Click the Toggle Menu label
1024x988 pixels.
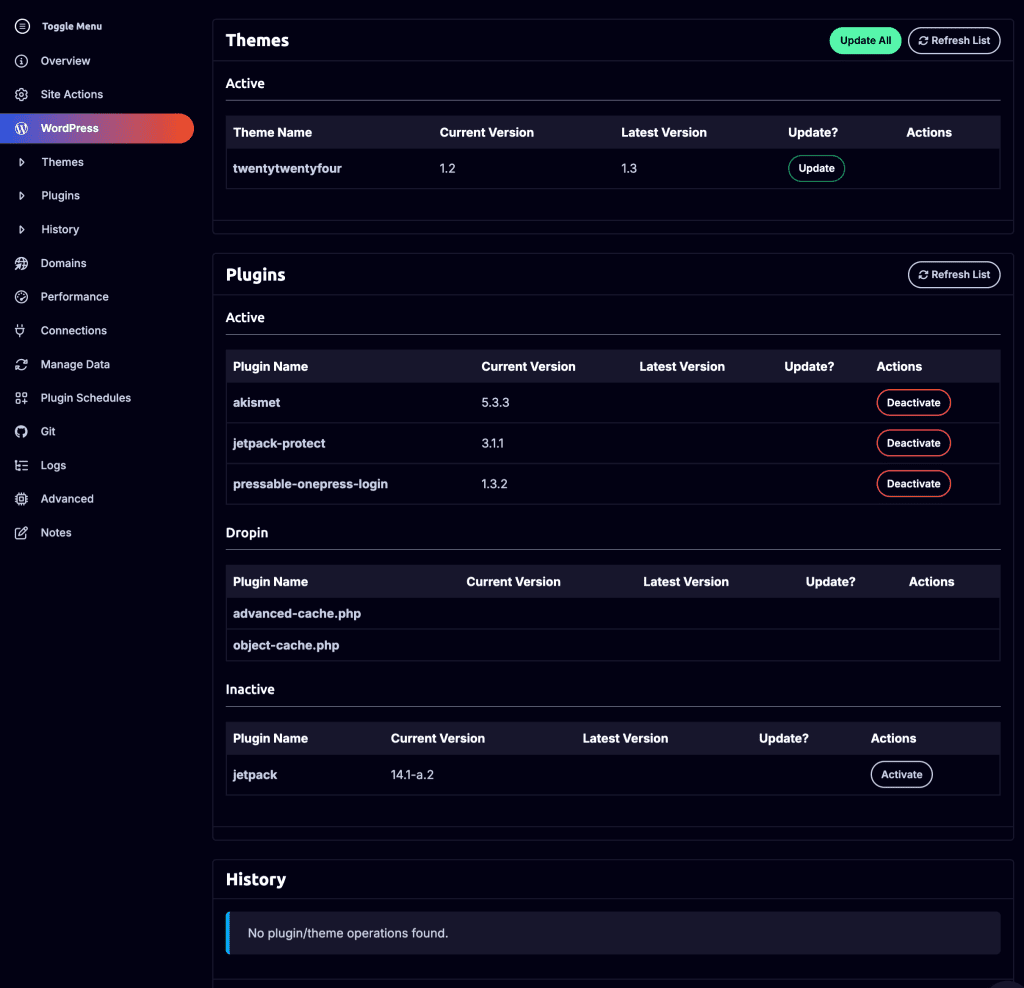72,26
